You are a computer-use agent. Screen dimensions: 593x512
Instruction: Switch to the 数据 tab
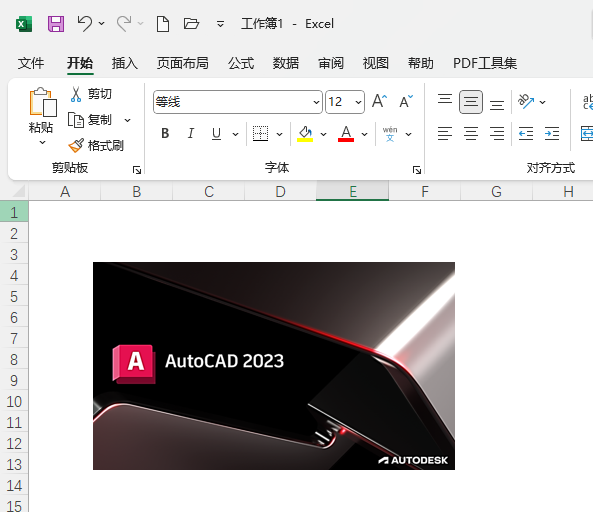click(x=286, y=63)
